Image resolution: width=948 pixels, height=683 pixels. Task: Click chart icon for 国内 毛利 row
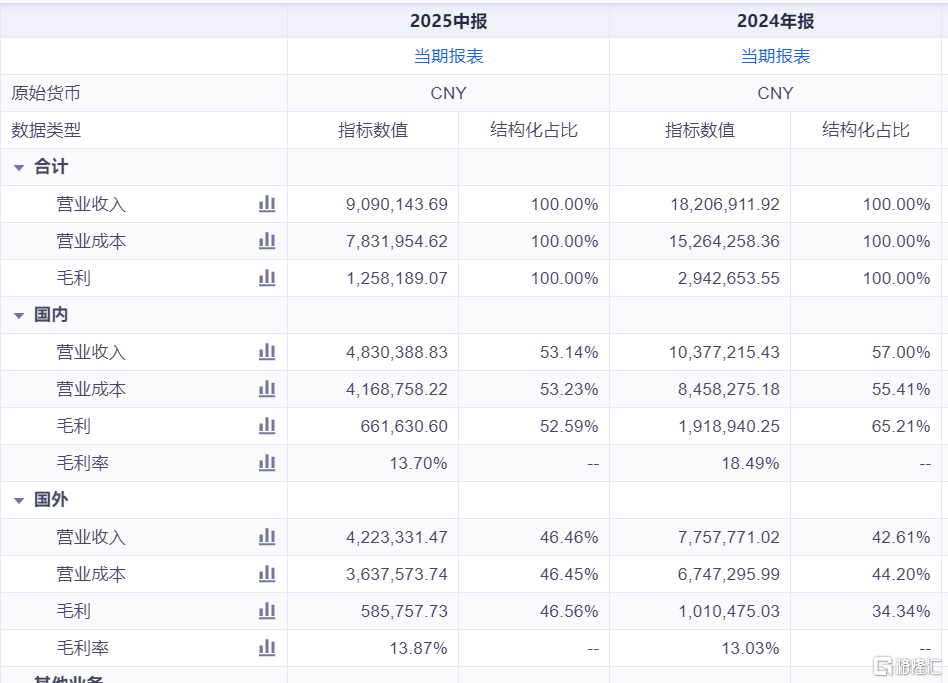click(x=267, y=426)
